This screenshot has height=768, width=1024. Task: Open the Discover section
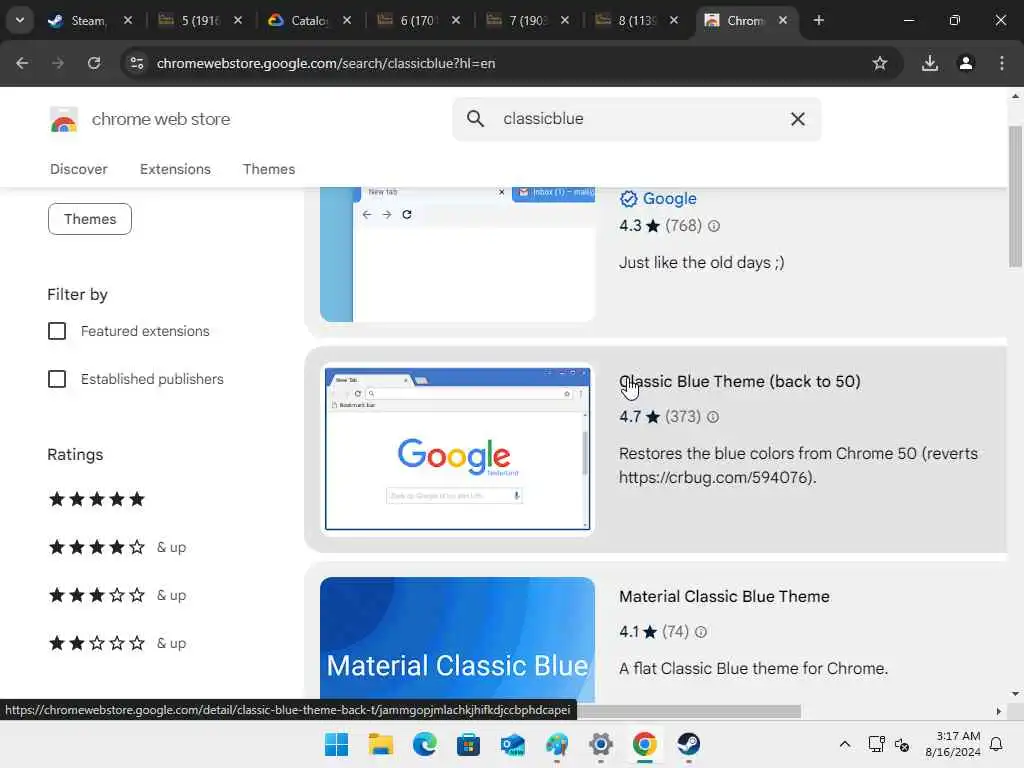tap(78, 169)
